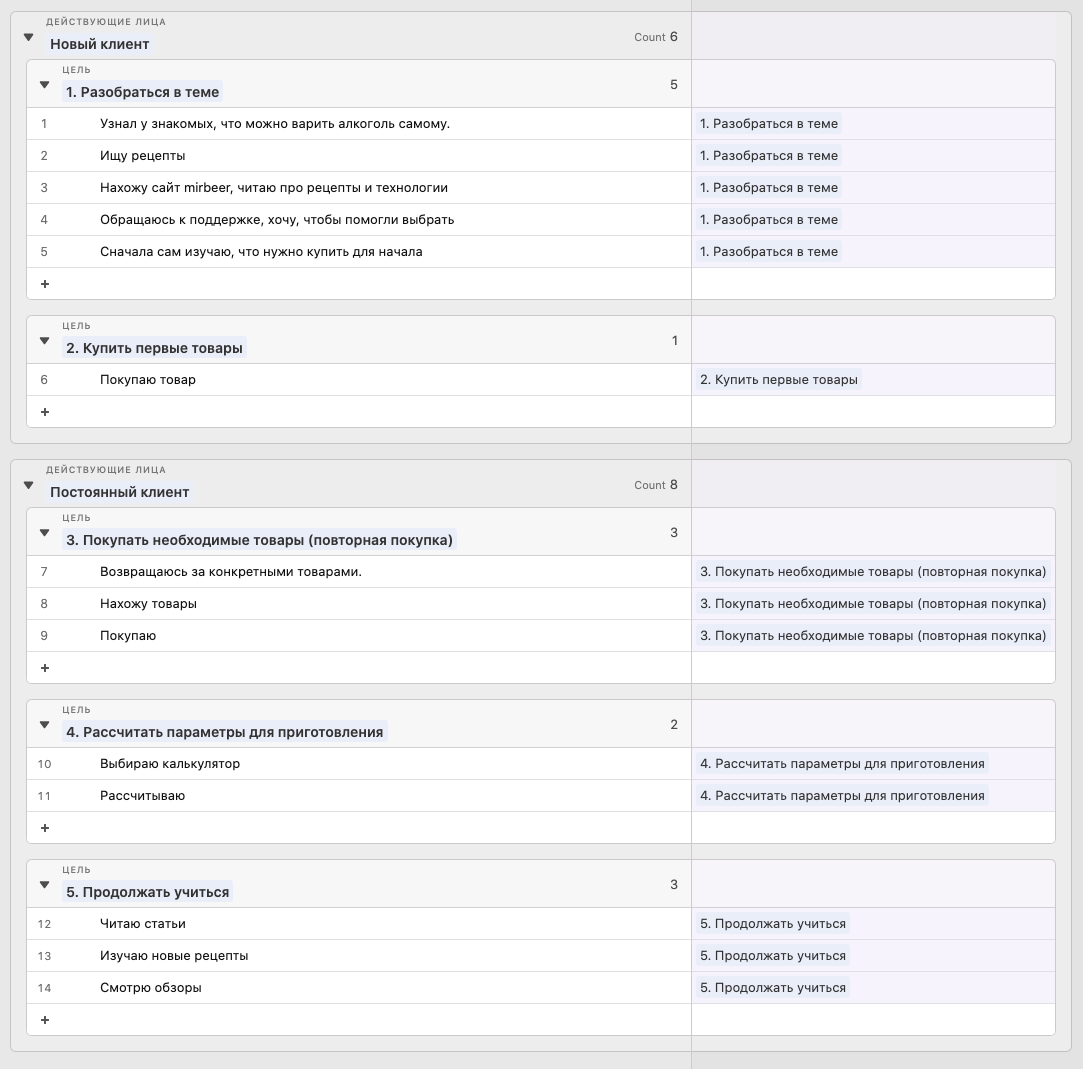Collapse the 3. Покупать необходимые товары group
Viewport: 1083px width, 1069px height.
pos(44,533)
